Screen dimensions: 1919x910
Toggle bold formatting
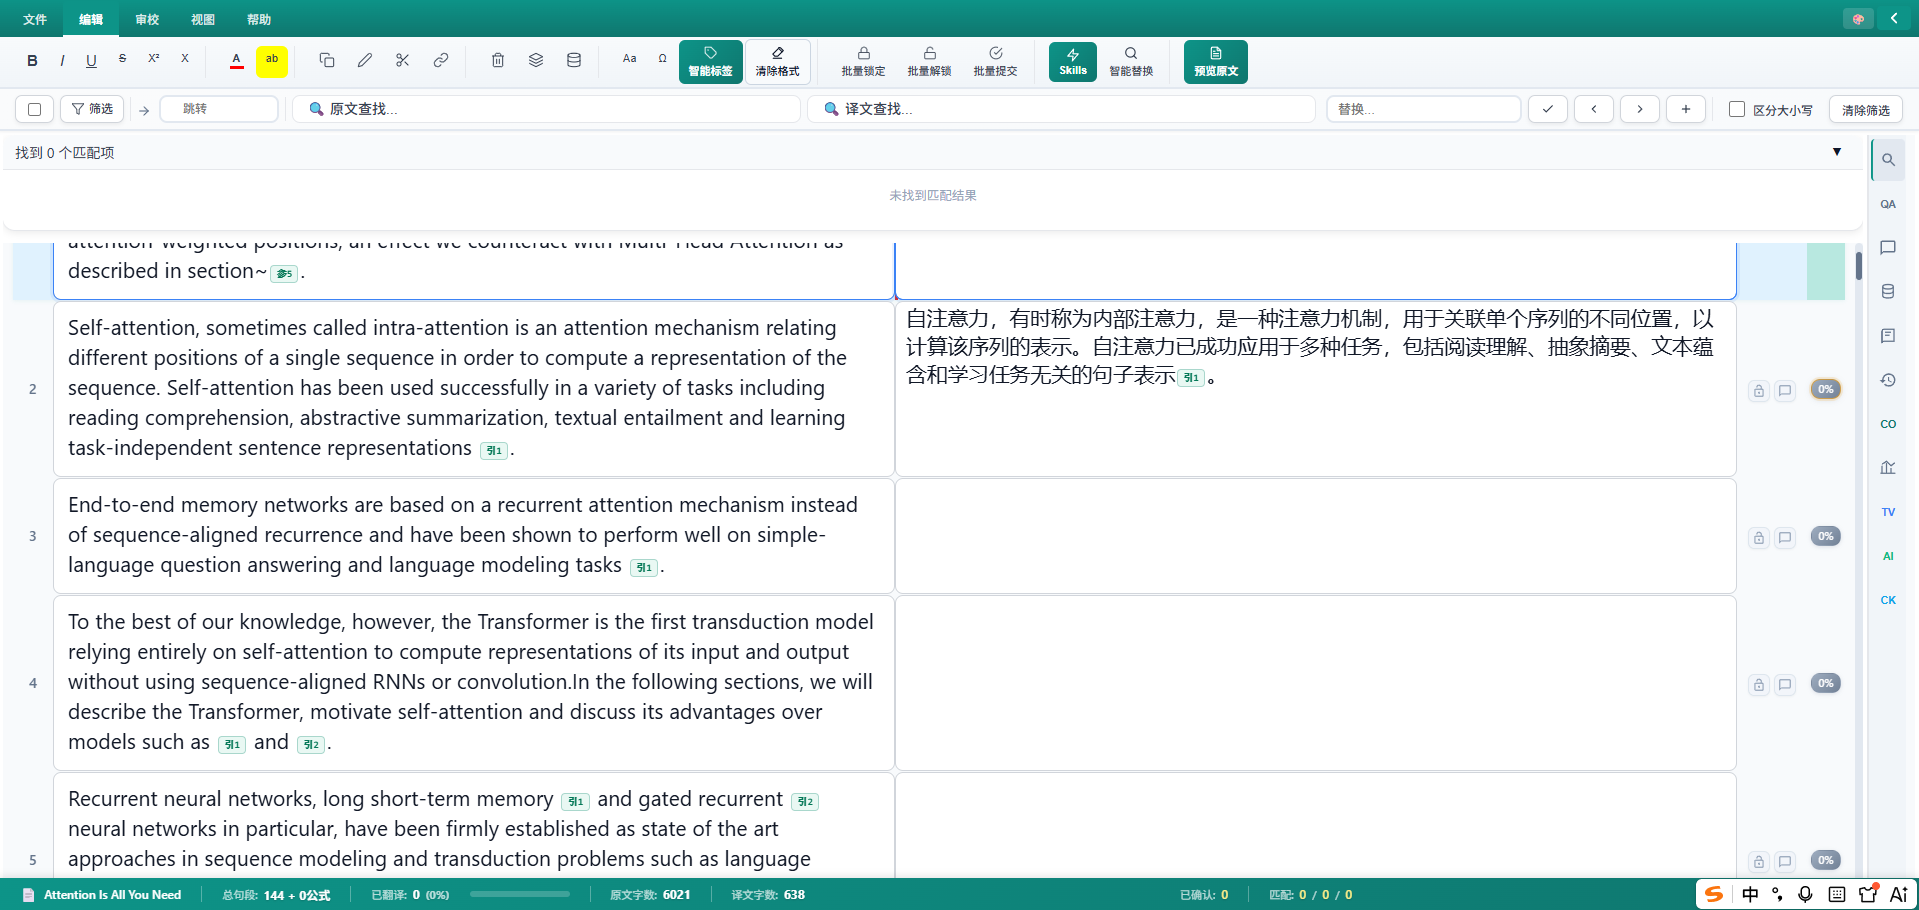pos(32,61)
